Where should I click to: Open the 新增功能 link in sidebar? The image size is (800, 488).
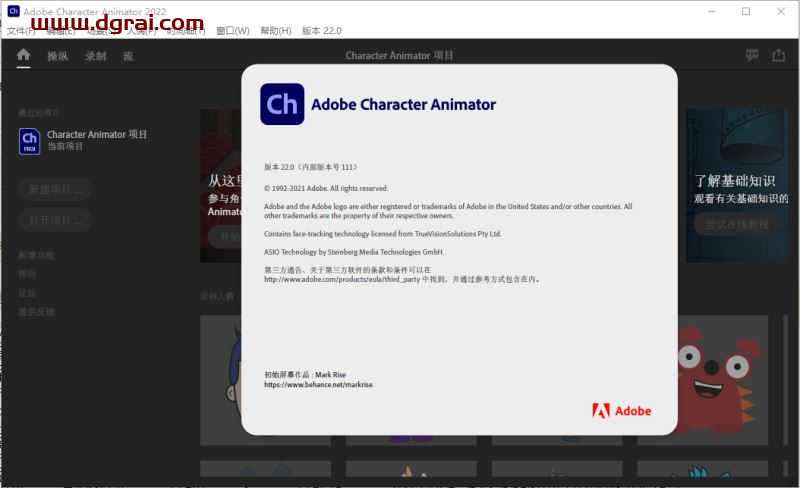pos(36,255)
